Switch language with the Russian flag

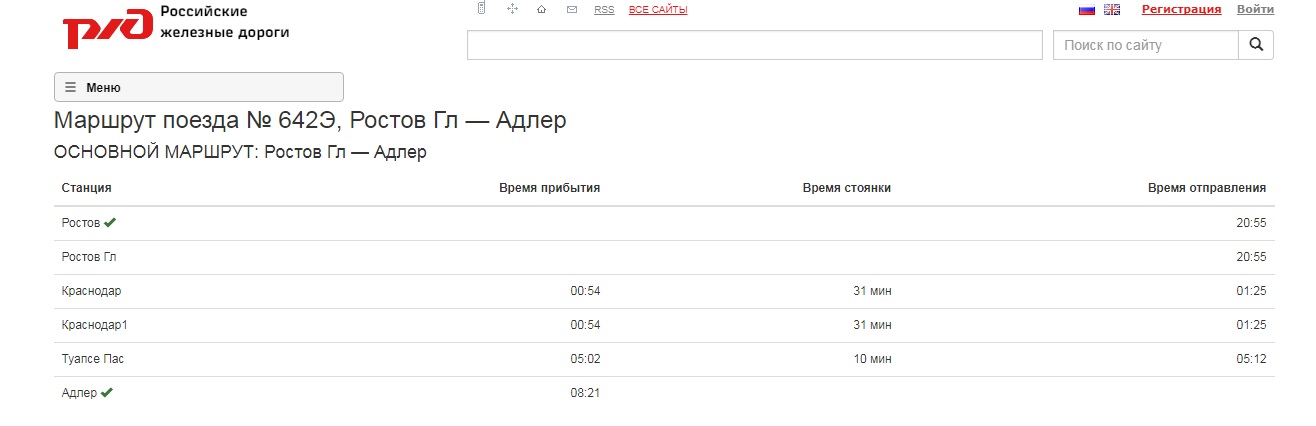click(x=1087, y=10)
